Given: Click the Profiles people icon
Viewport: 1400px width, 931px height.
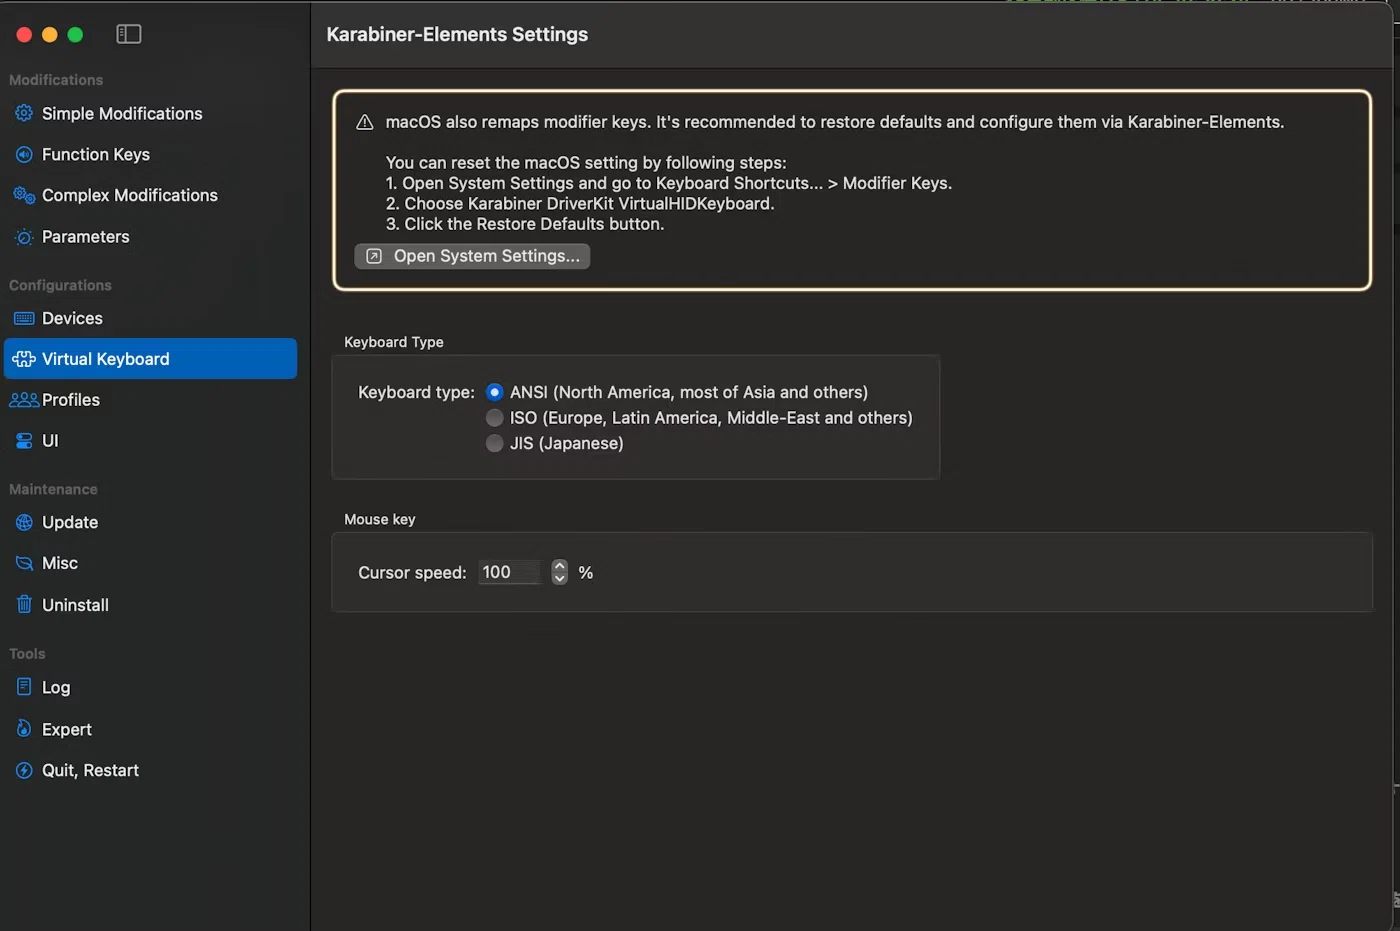Looking at the screenshot, I should tap(24, 400).
